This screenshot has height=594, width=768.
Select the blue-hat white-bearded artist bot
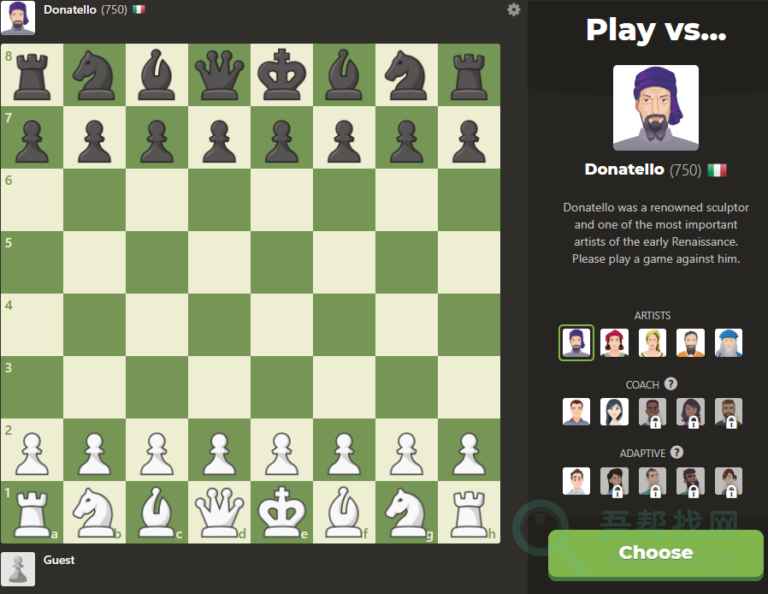click(728, 343)
